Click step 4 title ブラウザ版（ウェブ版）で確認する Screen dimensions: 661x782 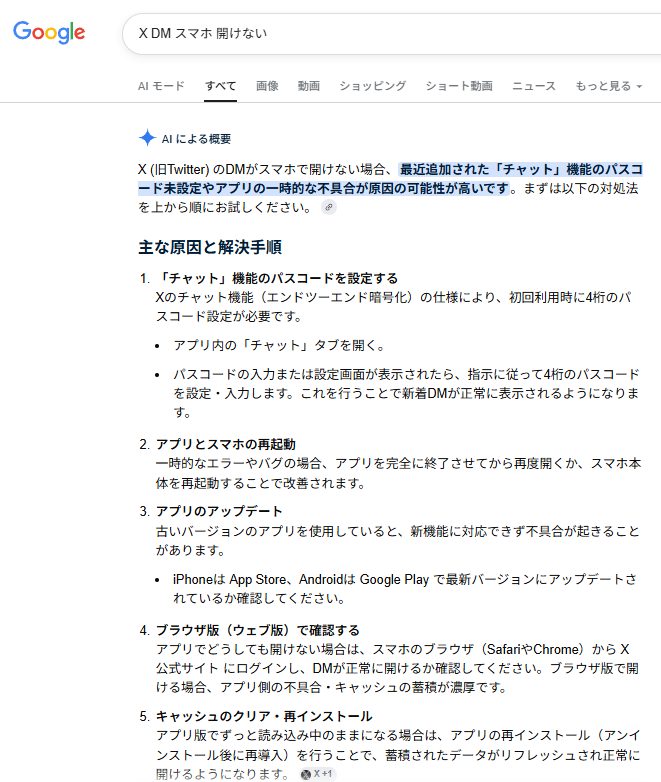(257, 630)
